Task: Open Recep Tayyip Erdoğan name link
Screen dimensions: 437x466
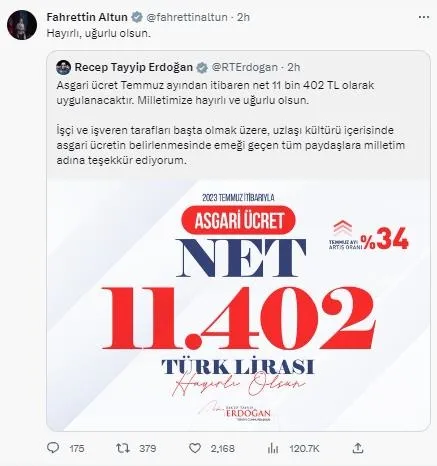Action: coord(134,67)
